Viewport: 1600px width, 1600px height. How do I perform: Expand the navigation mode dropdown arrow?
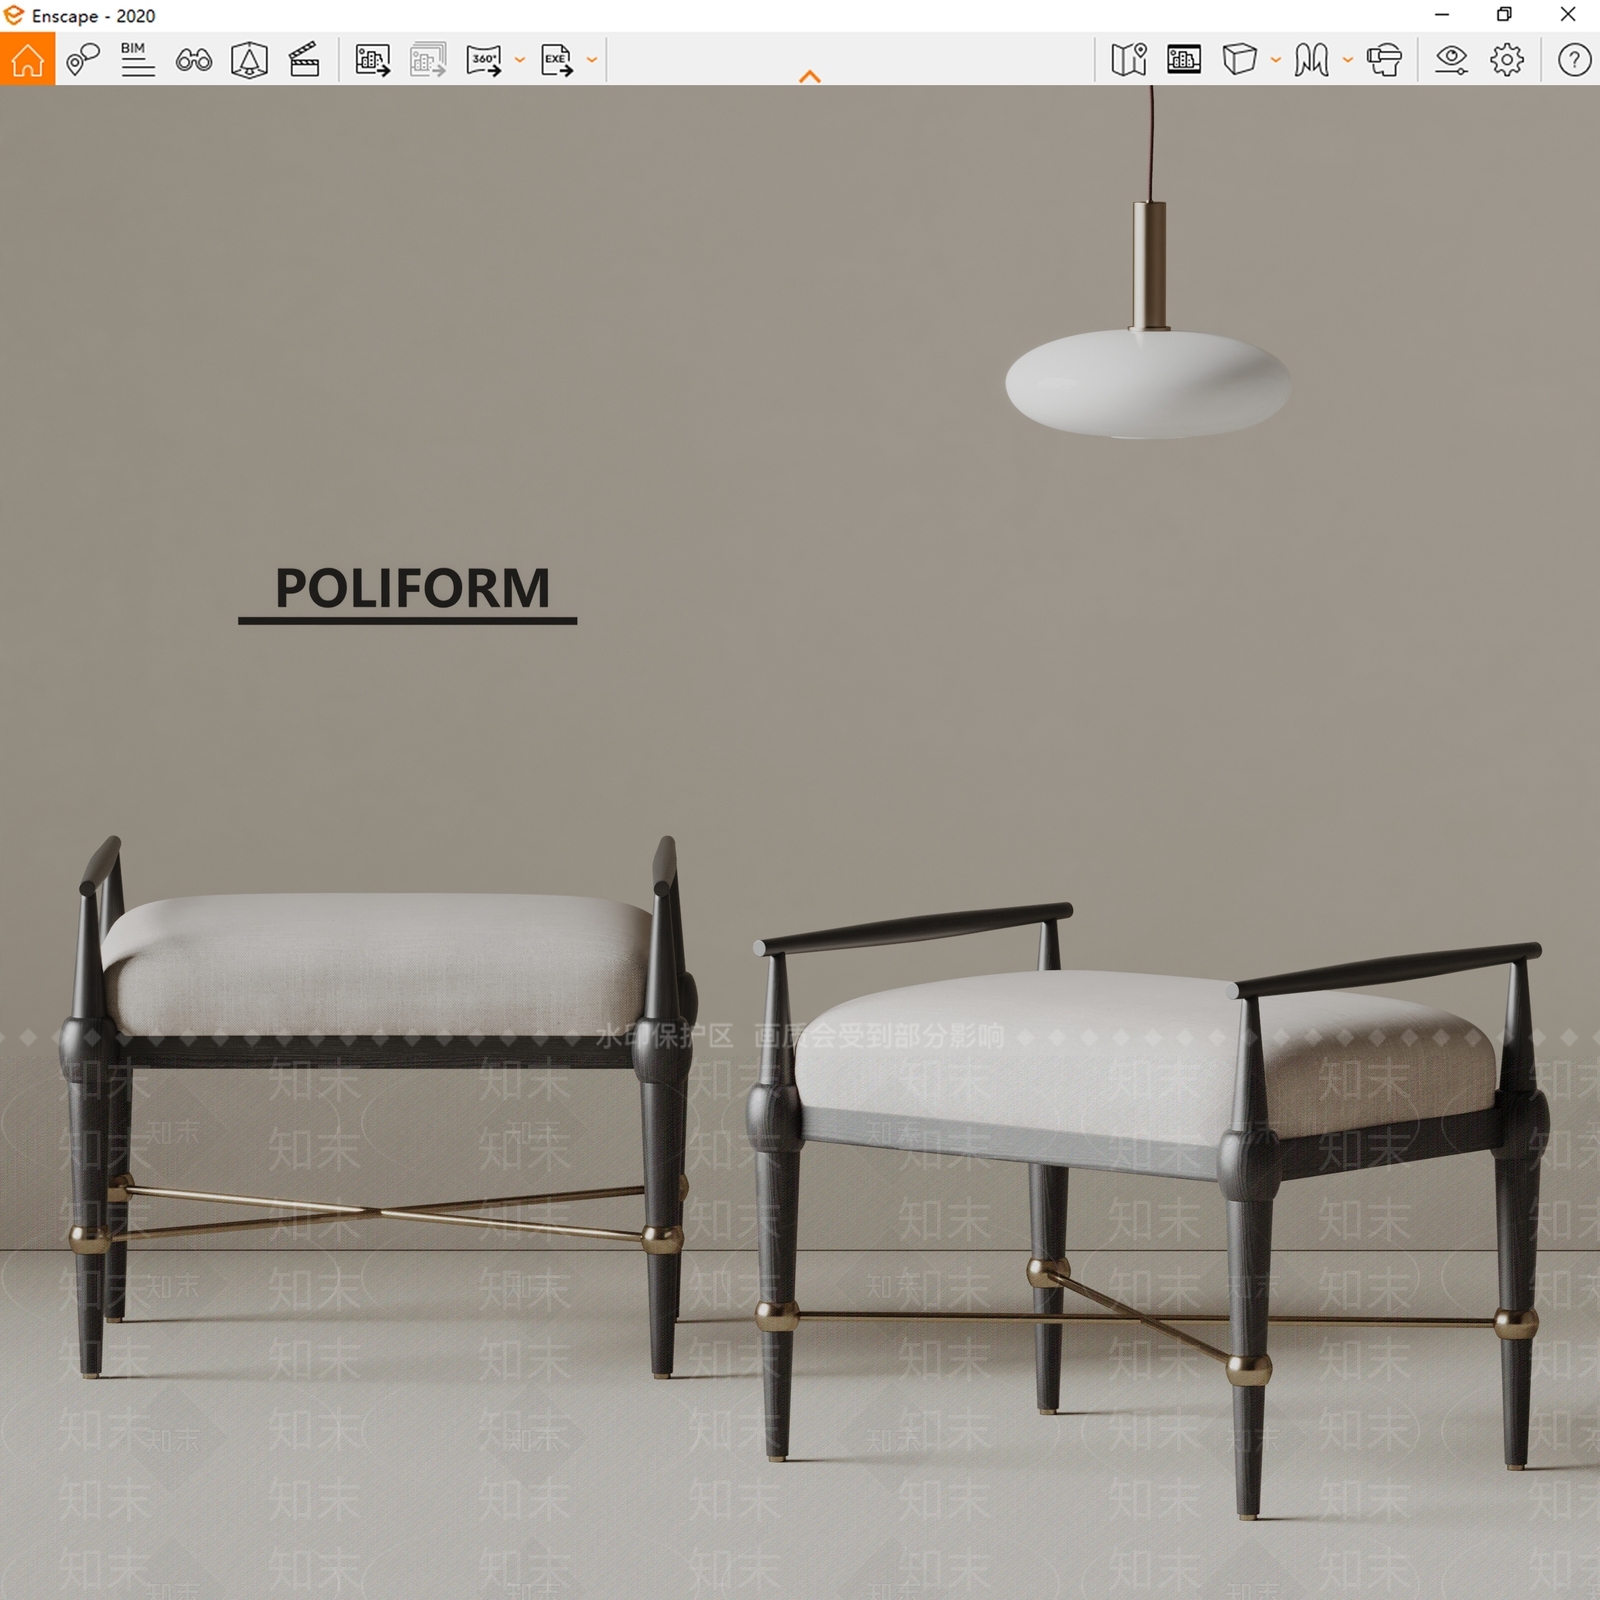coord(1348,60)
